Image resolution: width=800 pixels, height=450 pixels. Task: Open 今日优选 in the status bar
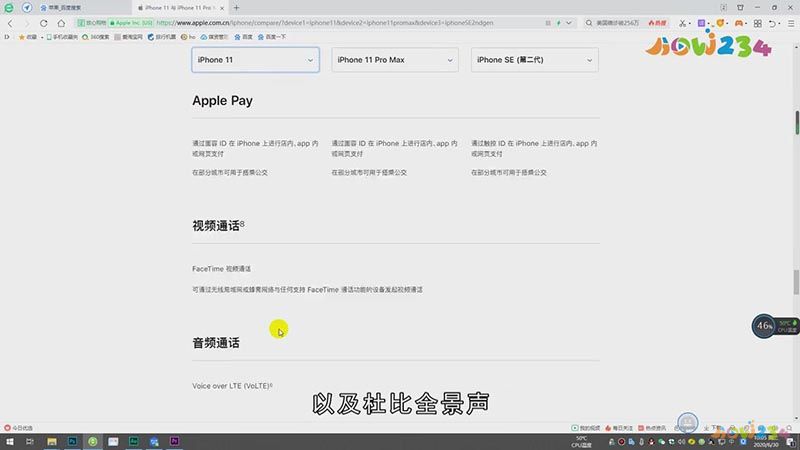coord(18,428)
